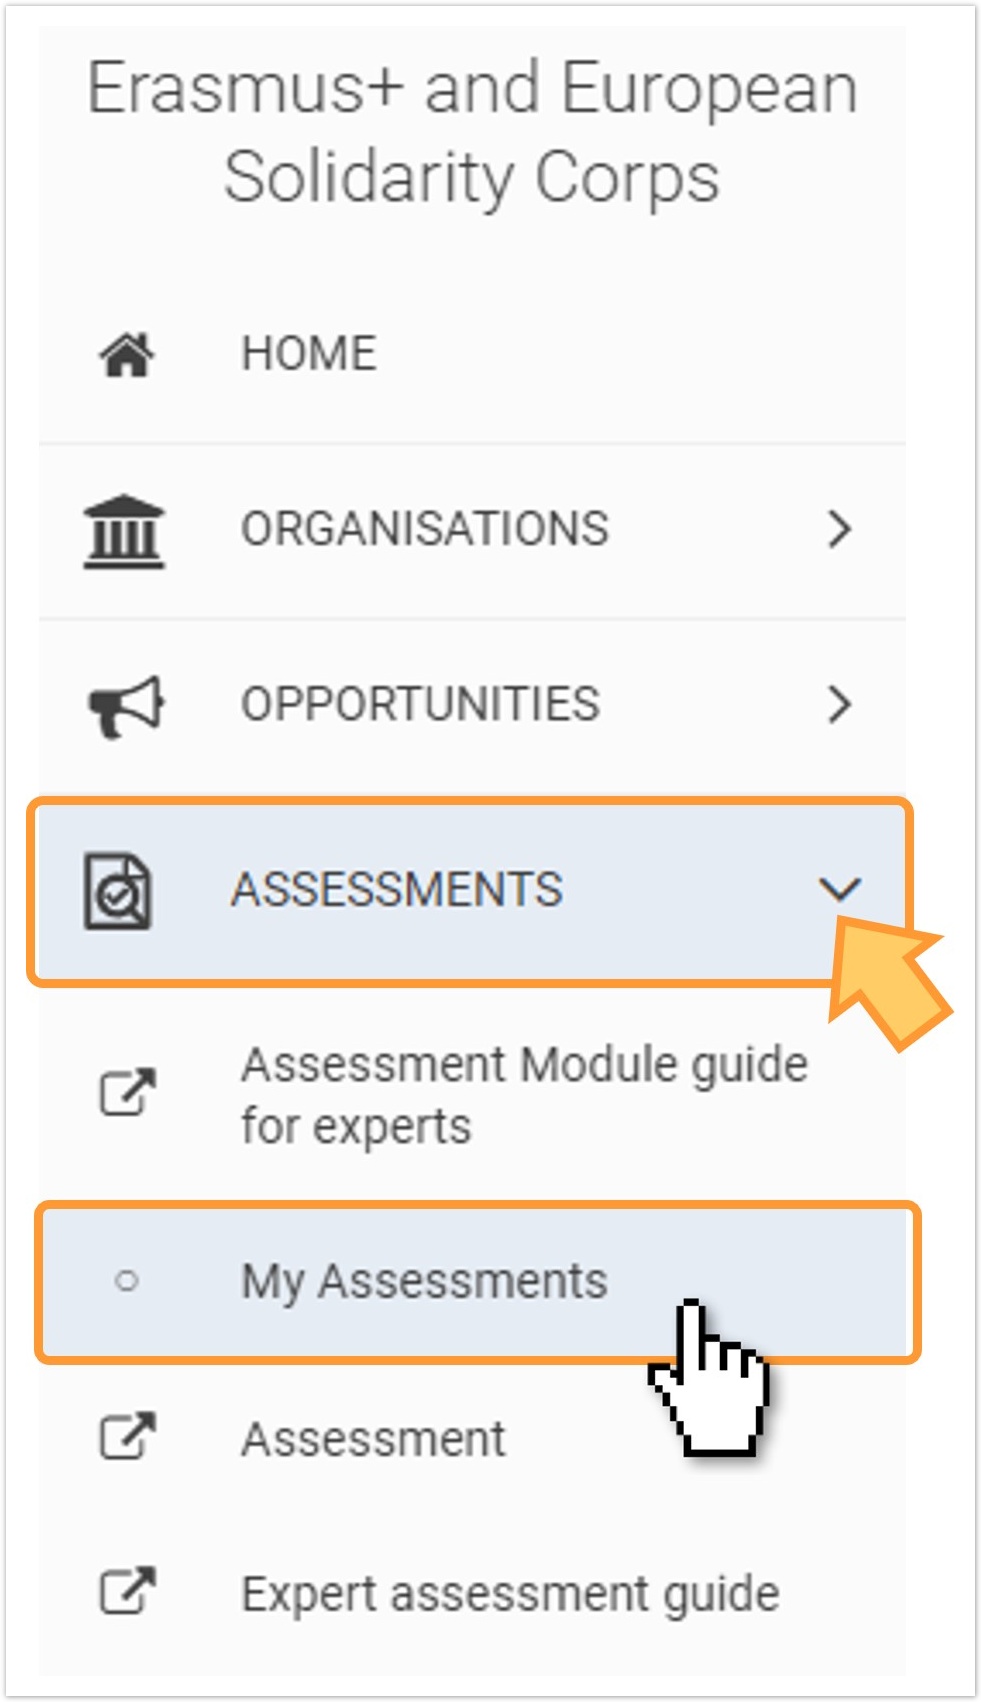This screenshot has width=981, height=1702.
Task: Open the HOME menu item
Action: (309, 354)
